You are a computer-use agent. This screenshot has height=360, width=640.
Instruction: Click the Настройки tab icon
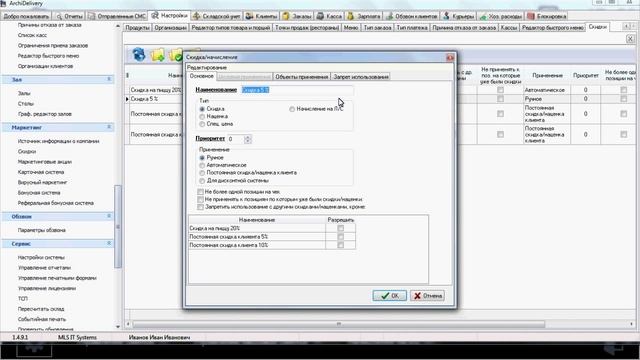click(x=155, y=16)
